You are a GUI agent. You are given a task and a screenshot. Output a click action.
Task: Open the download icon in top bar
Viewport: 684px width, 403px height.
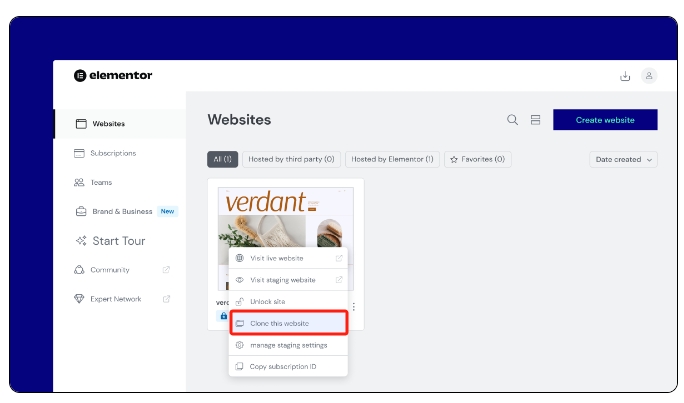point(625,75)
